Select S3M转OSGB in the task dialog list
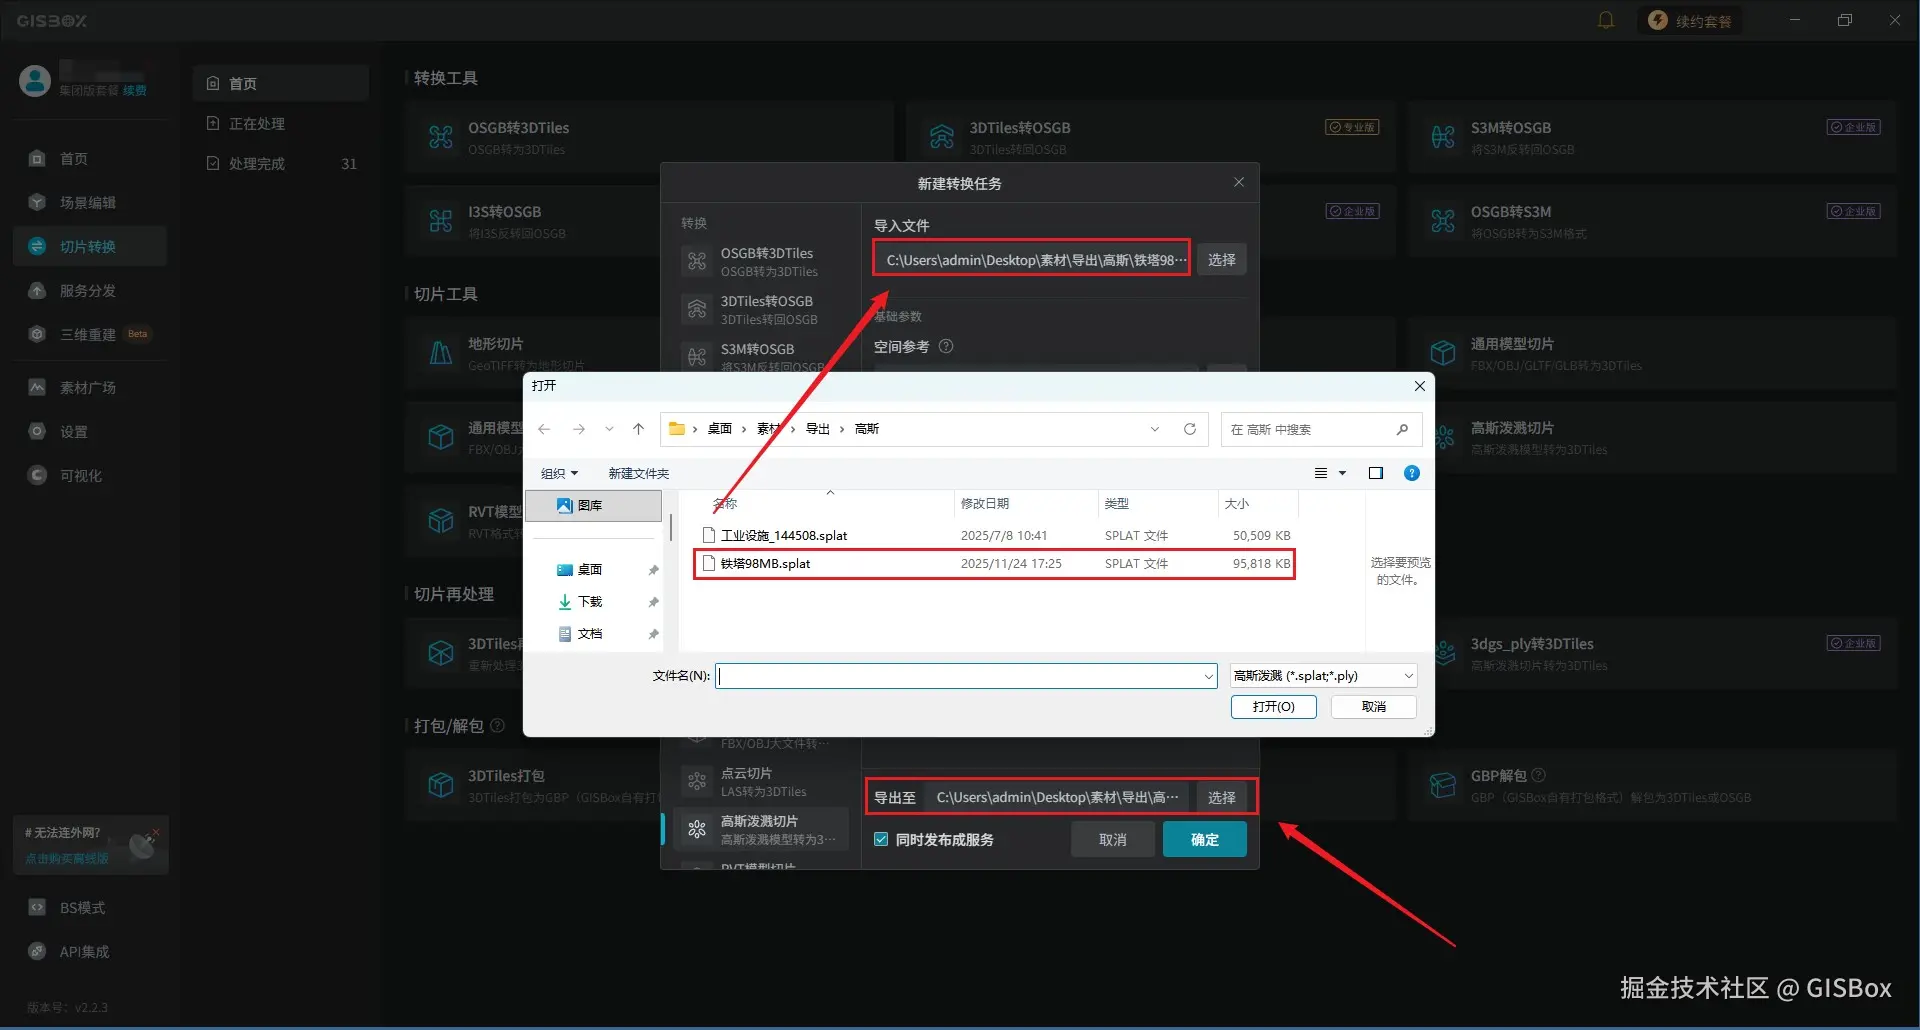 (762, 357)
